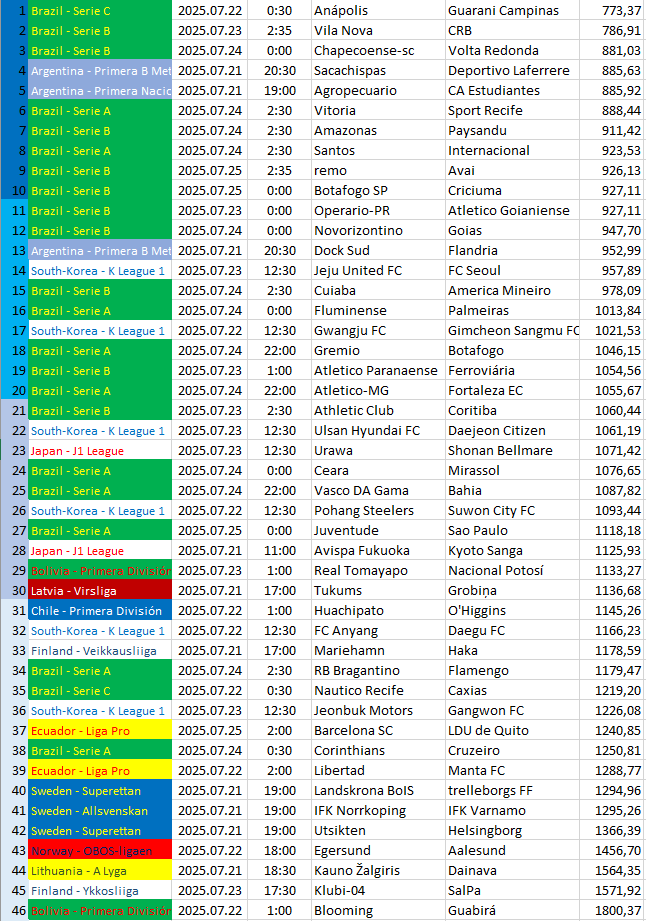This screenshot has width=646, height=921.
Task: Click the America Mineiro cell
Action: pos(512,290)
